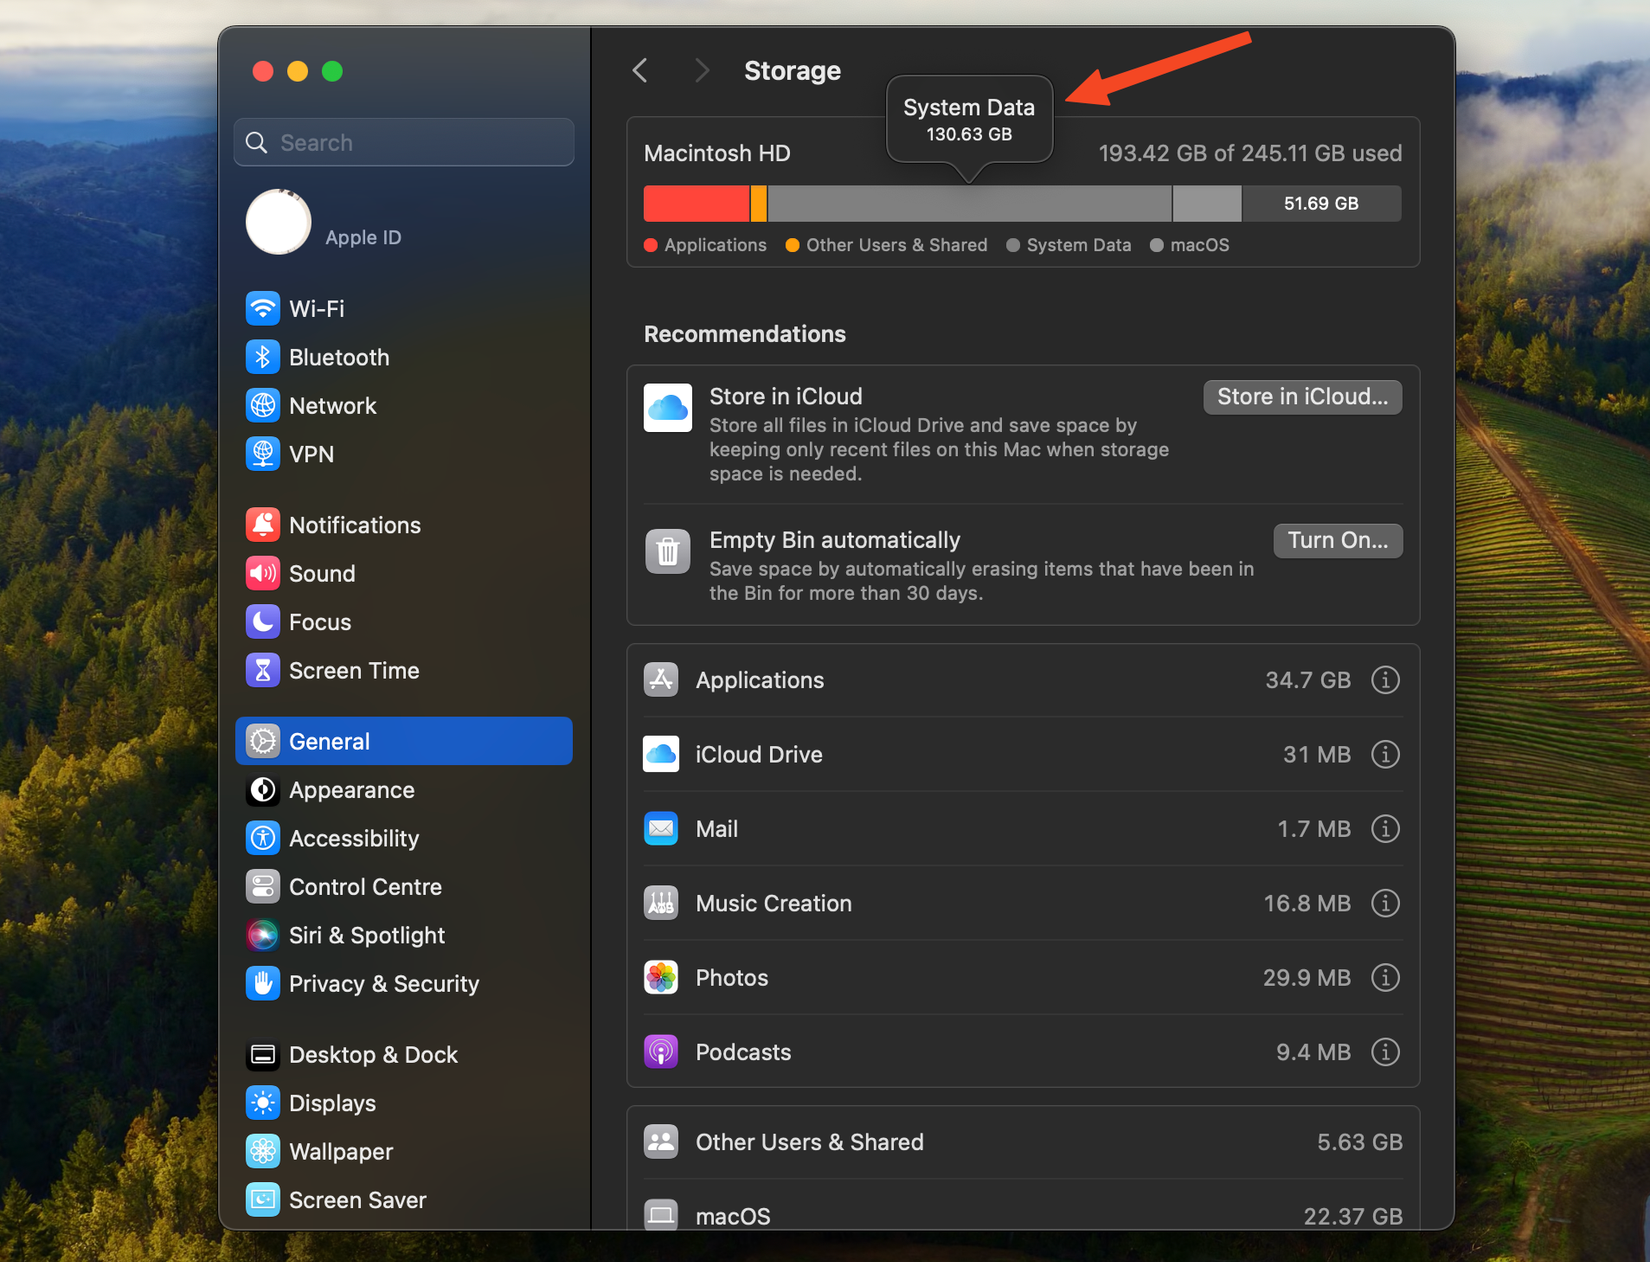
Task: Go back using the back chevron
Action: [641, 71]
